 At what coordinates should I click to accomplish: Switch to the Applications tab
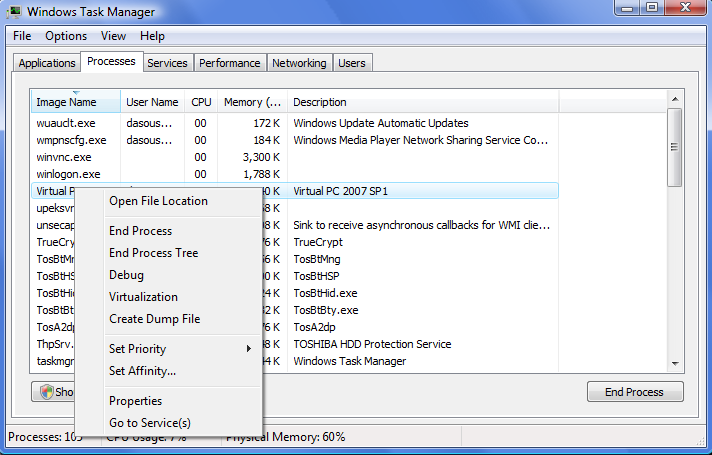(x=47, y=63)
